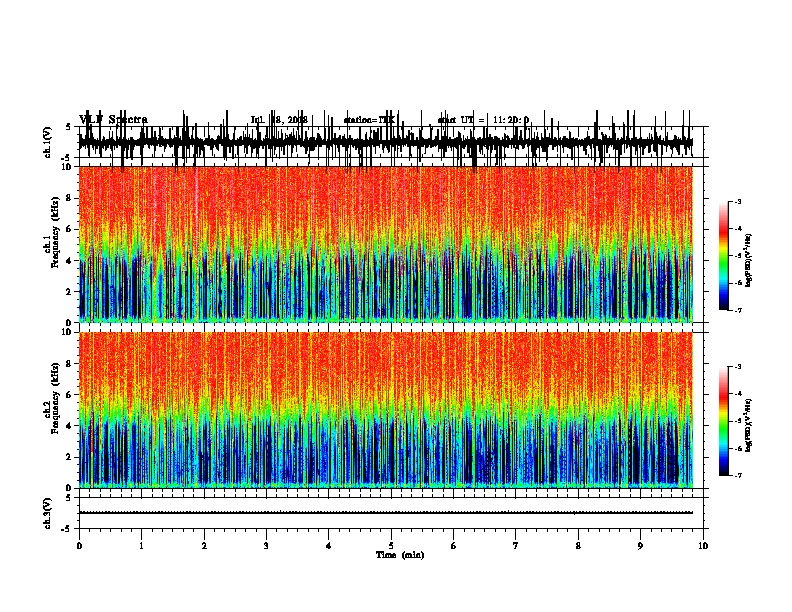Click the time axis tick label '10'
Screen dimensions: 792x612
point(703,546)
